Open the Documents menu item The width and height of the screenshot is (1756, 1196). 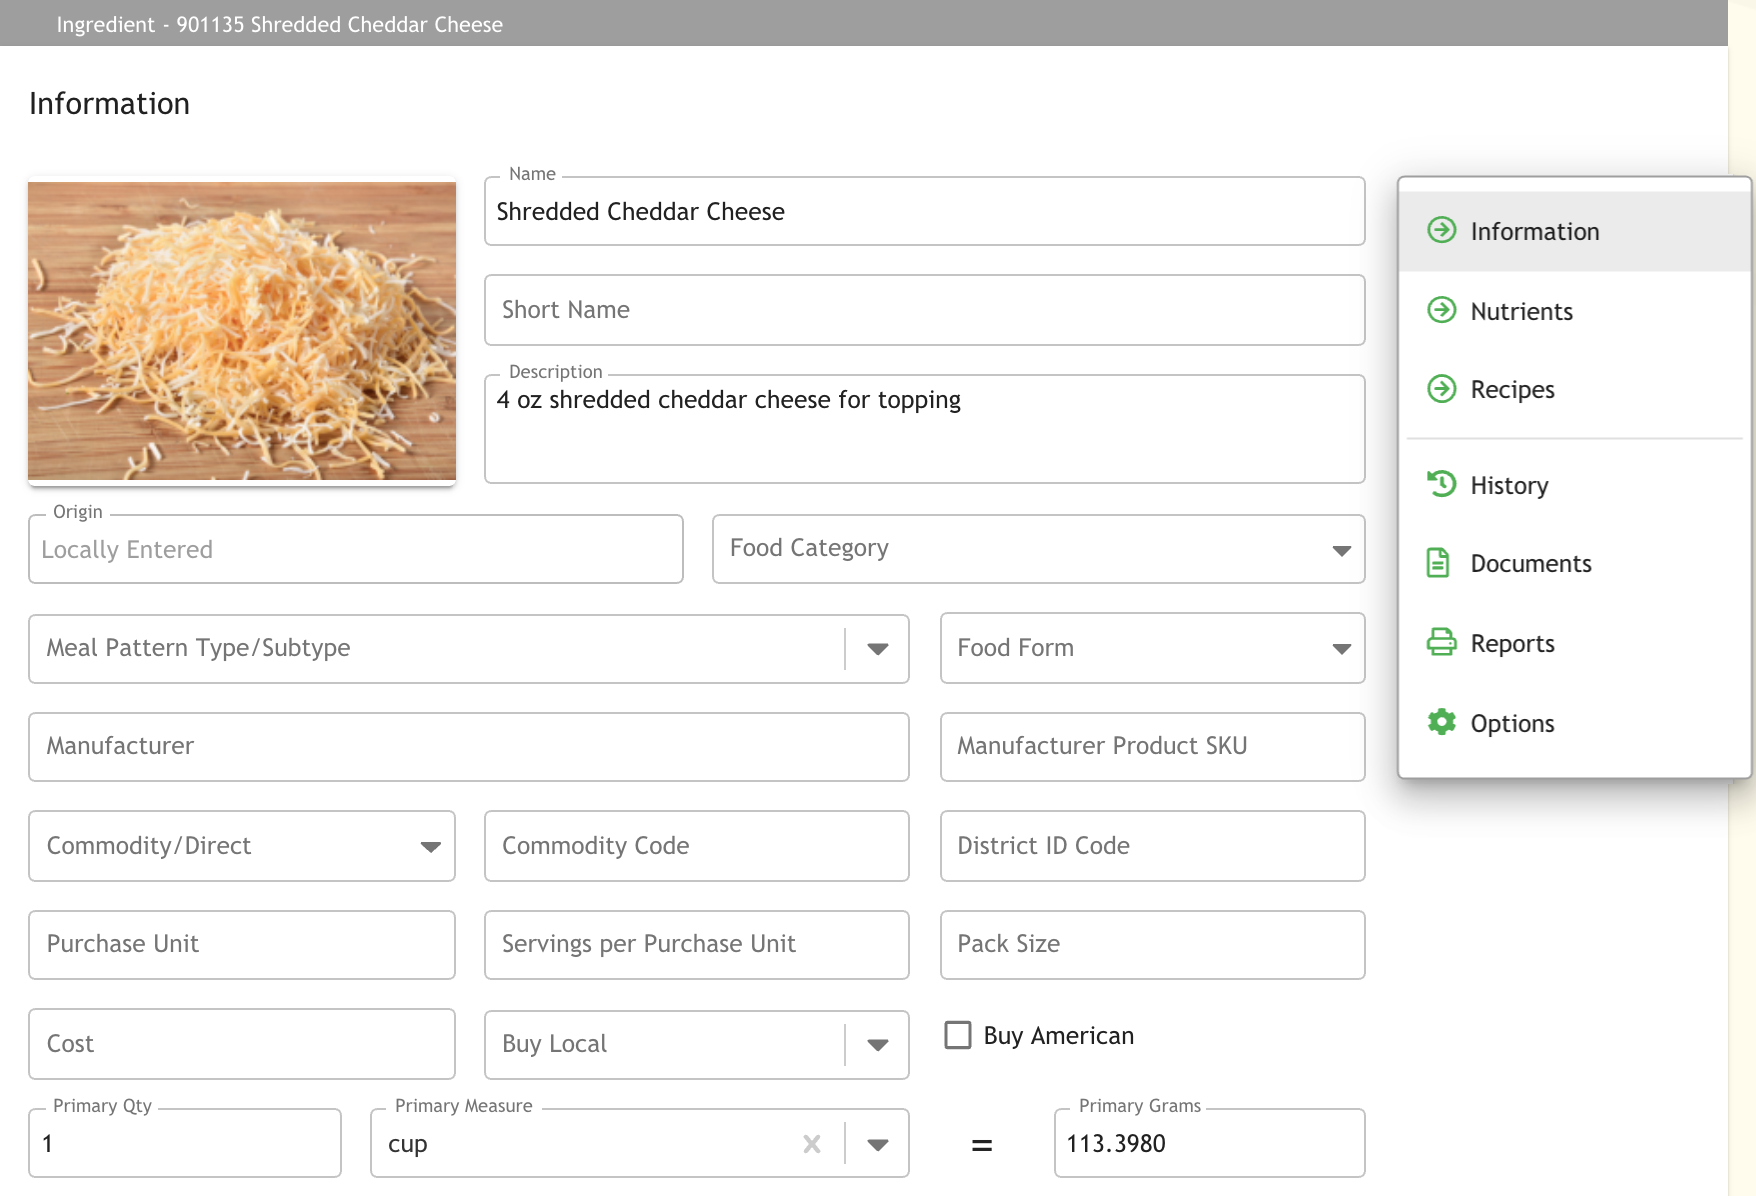(1575, 564)
